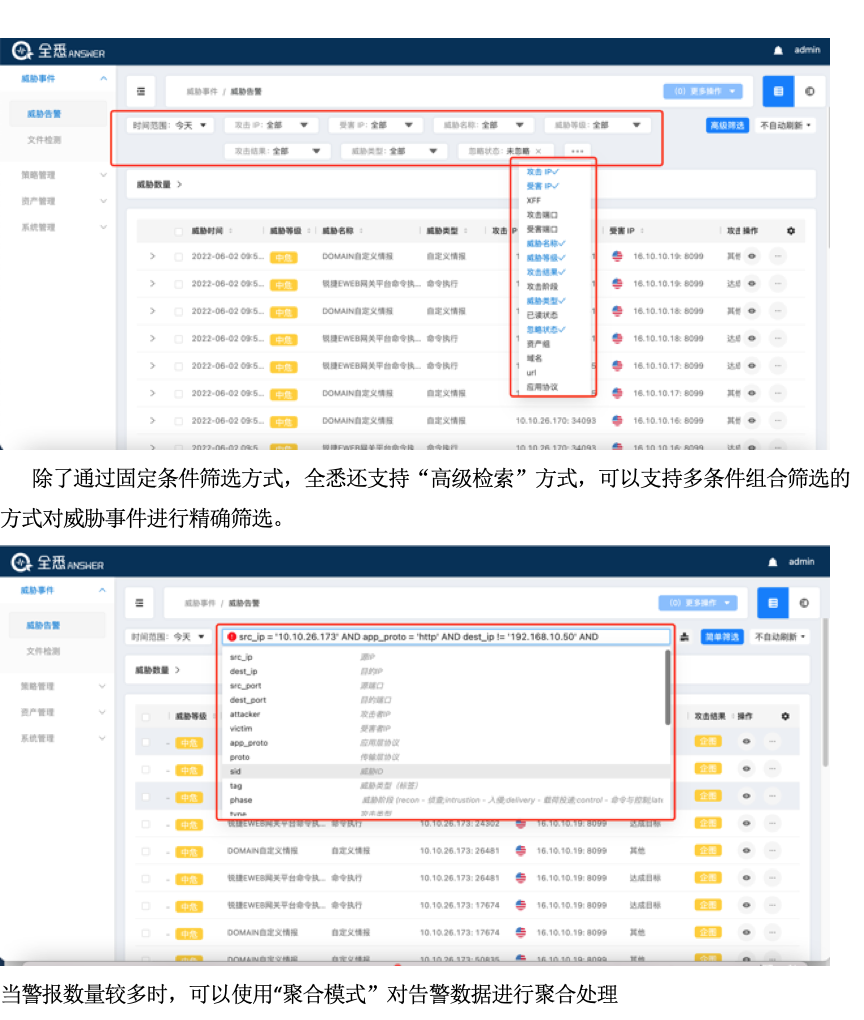The height and width of the screenshot is (1020, 864).
Task: Choose src_port from the query suggestions
Action: coord(246,686)
